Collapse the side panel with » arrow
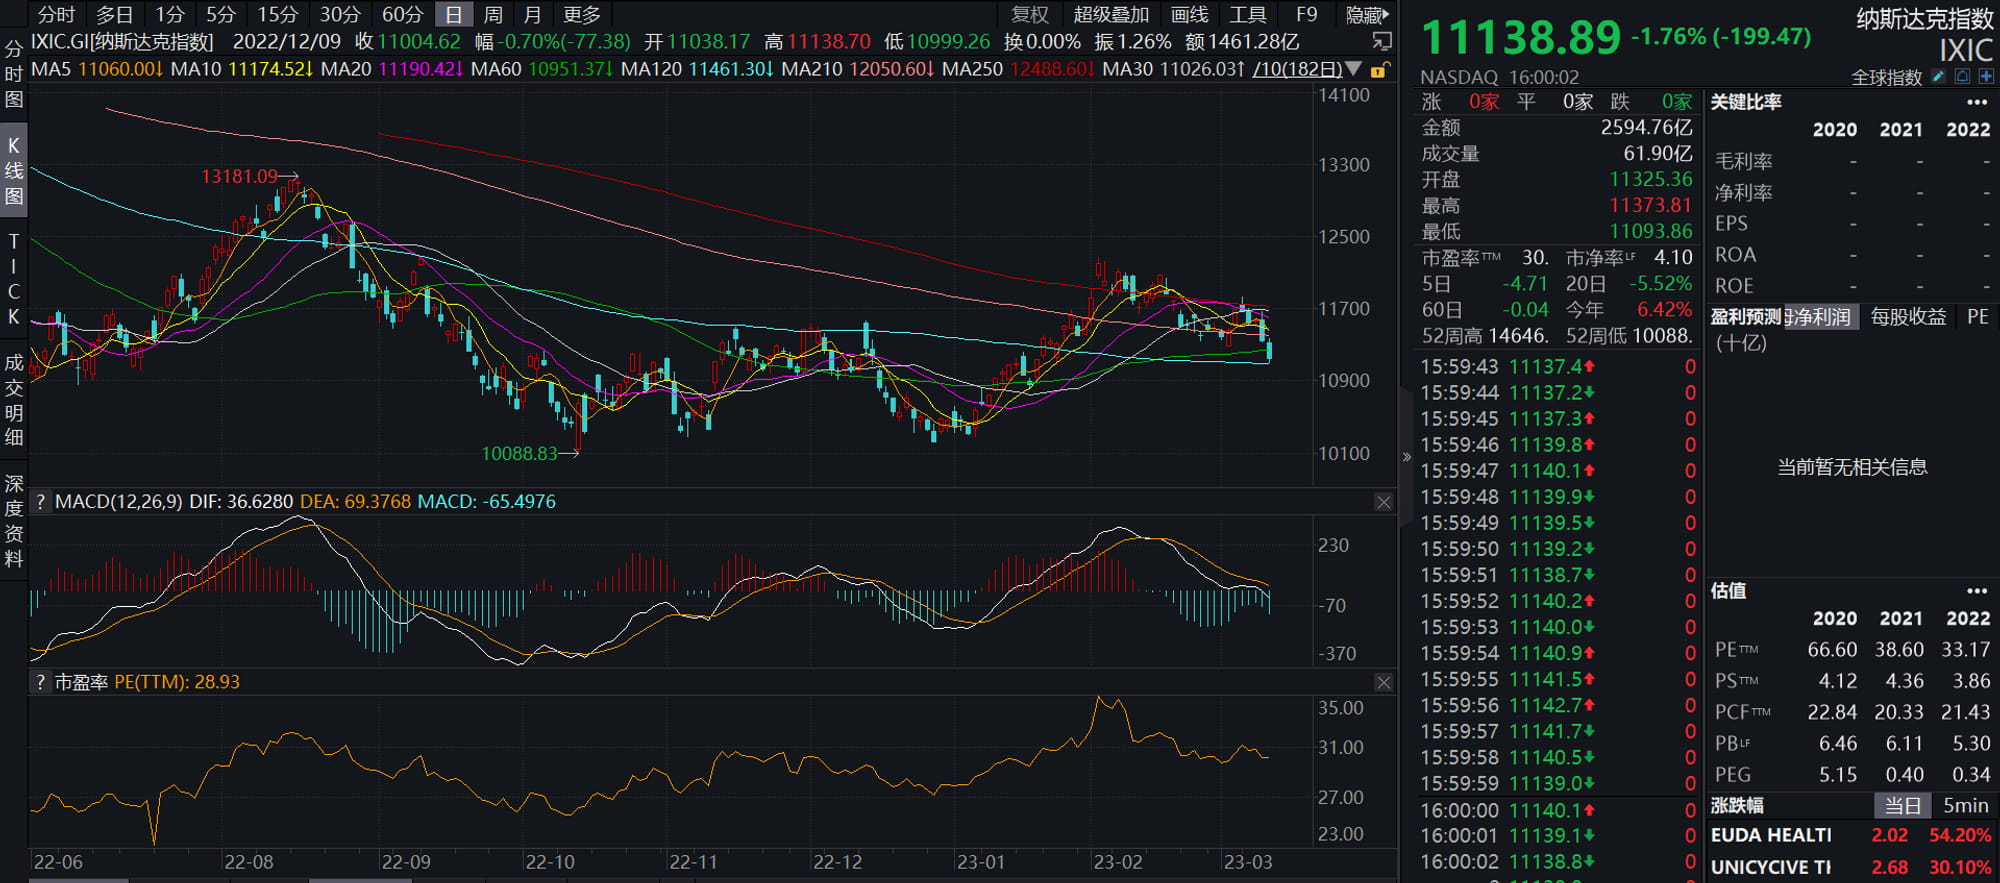 [1407, 457]
